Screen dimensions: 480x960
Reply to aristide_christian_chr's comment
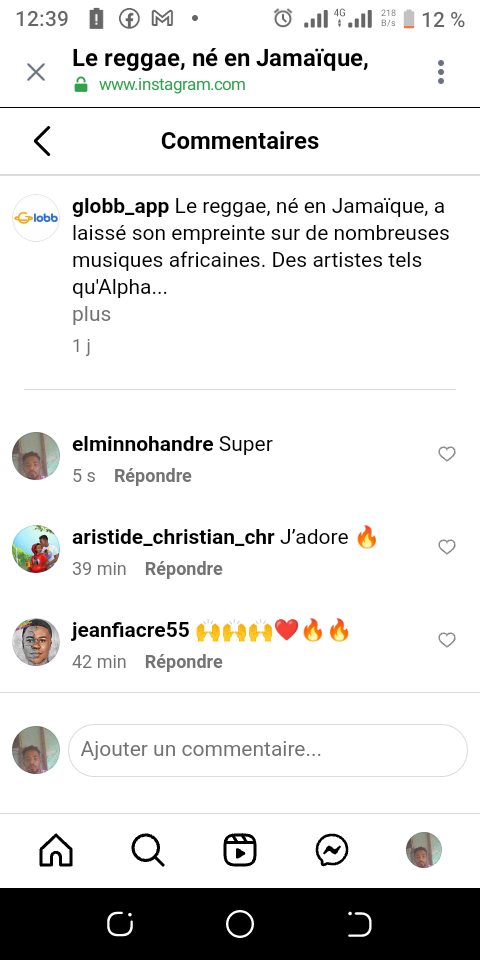(x=184, y=569)
